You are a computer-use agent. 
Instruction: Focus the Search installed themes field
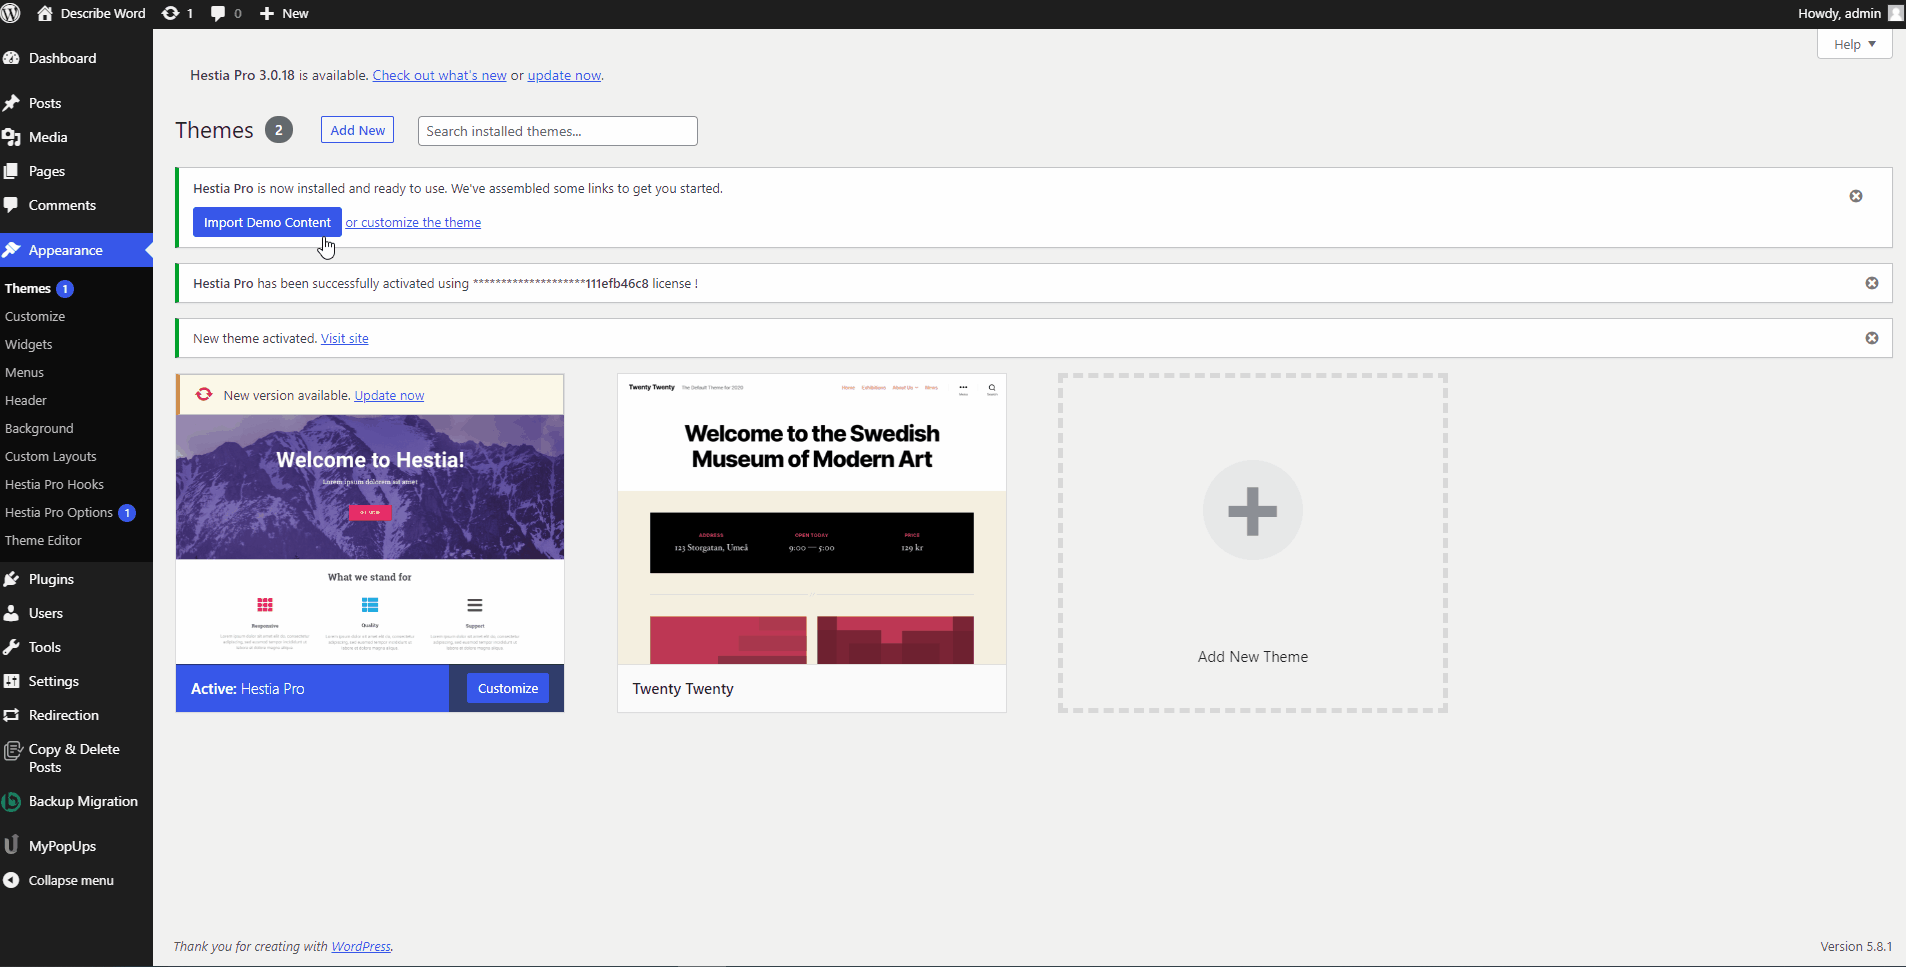[x=557, y=131]
